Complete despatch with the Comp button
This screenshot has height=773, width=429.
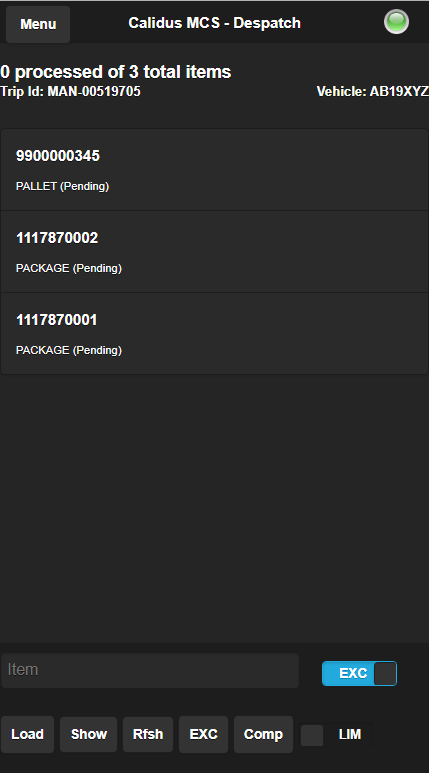(x=263, y=735)
